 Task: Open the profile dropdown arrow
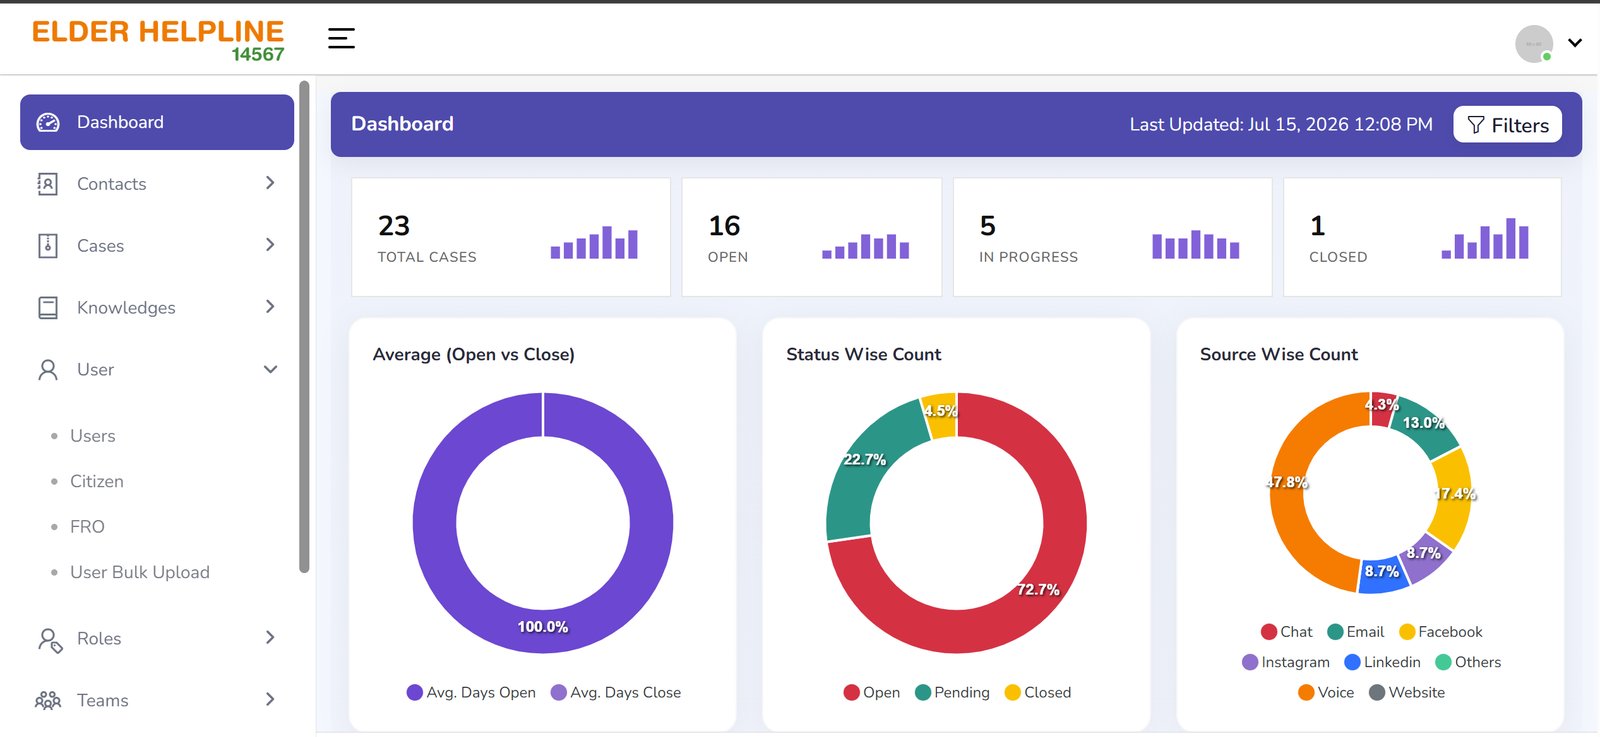pos(1575,43)
